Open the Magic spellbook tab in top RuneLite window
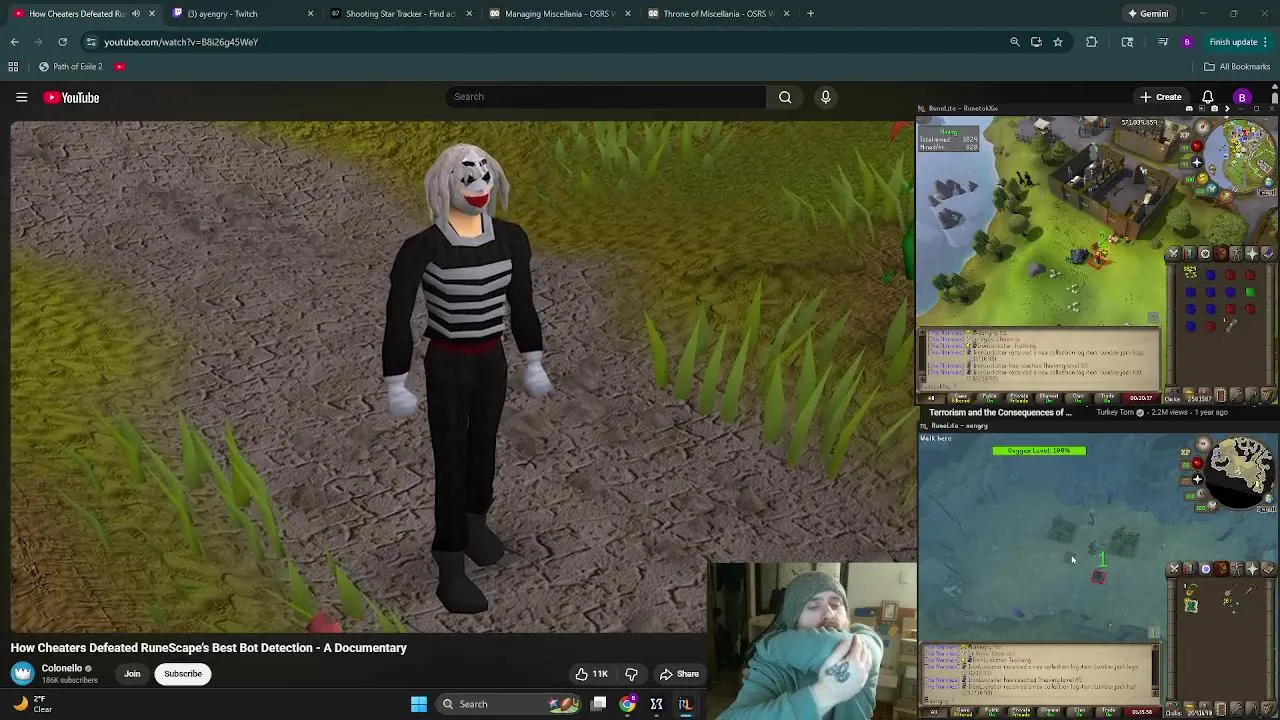This screenshot has height=720, width=1280. (x=1267, y=254)
